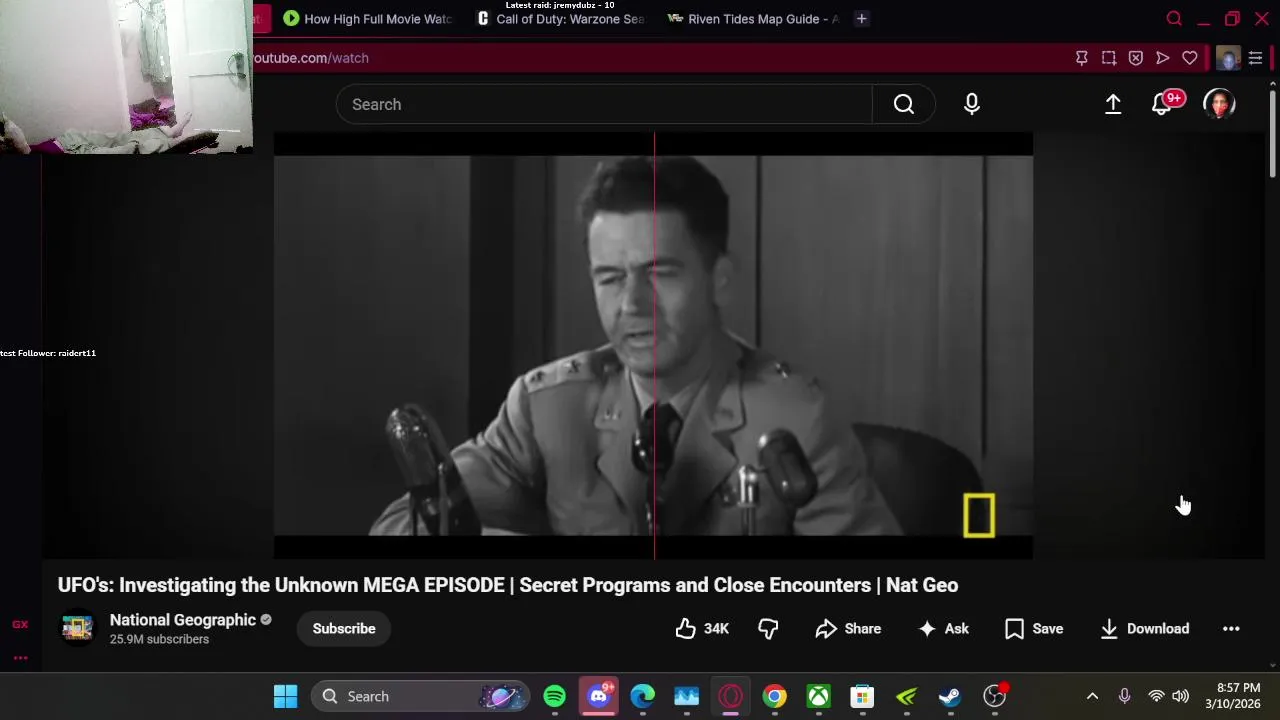Click the Windows taskbar Search box
The image size is (1280, 720).
419,696
